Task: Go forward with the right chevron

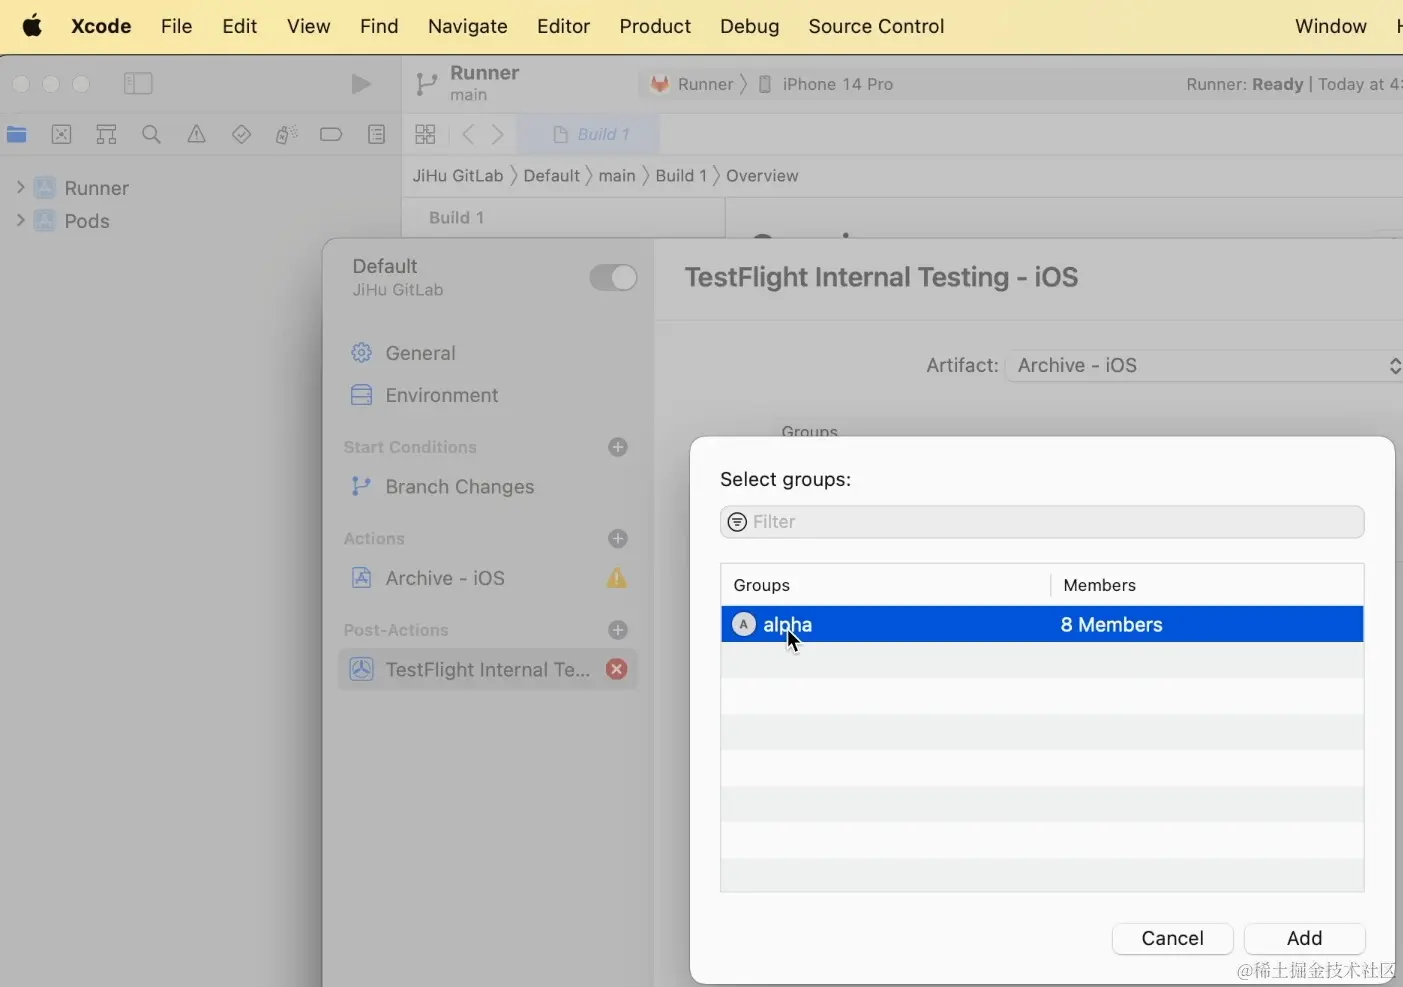Action: pos(498,134)
